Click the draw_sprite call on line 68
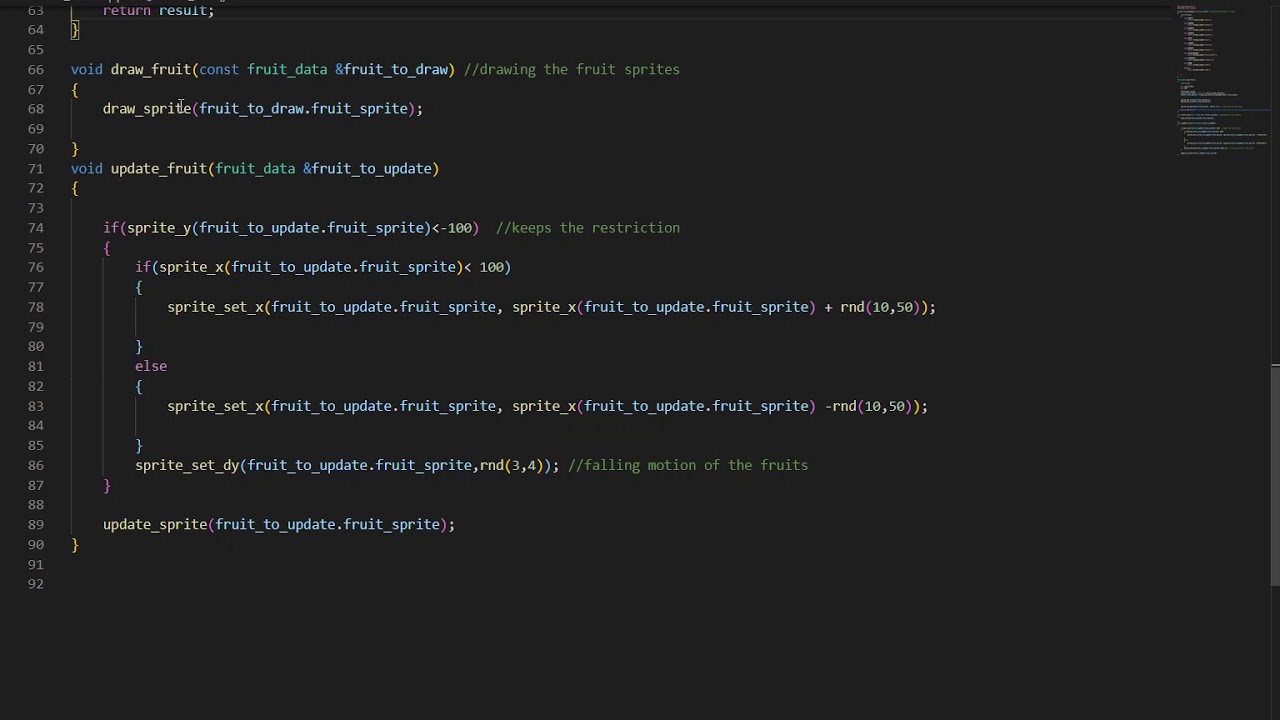The image size is (1280, 720). 147,108
